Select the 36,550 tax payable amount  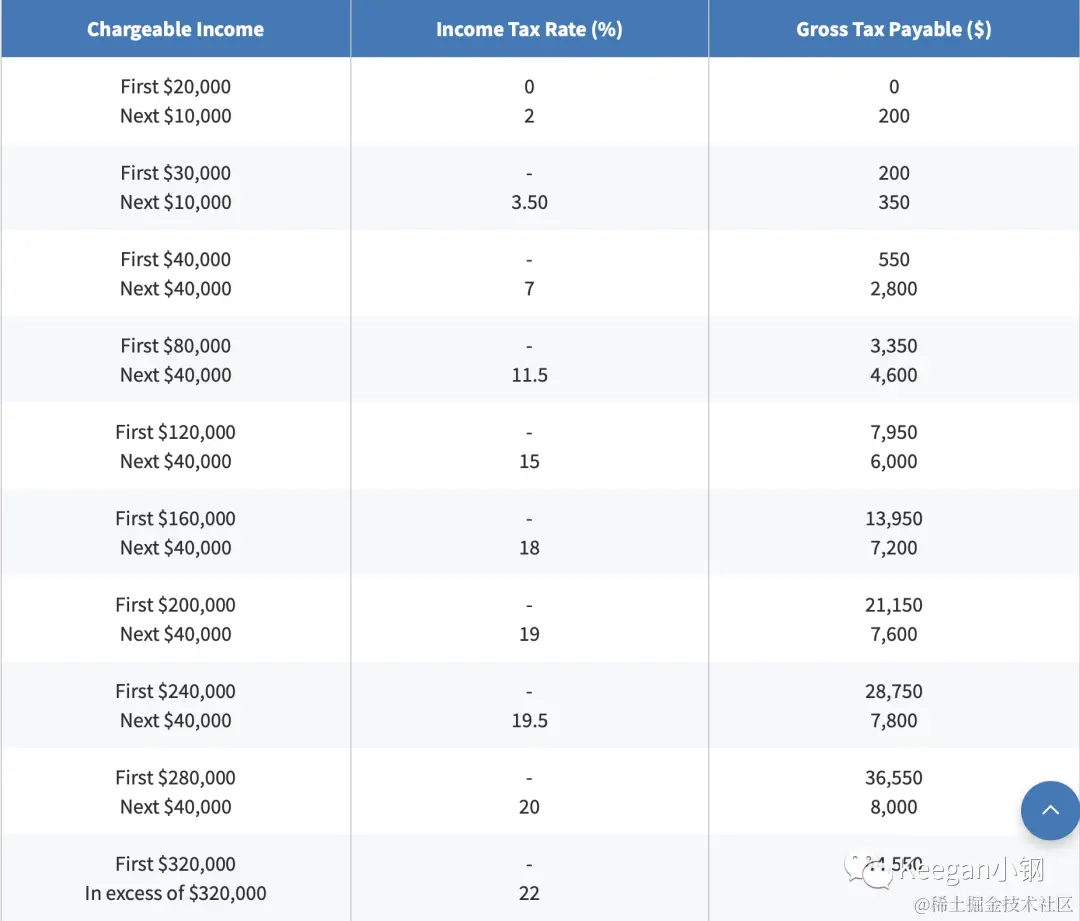point(893,778)
